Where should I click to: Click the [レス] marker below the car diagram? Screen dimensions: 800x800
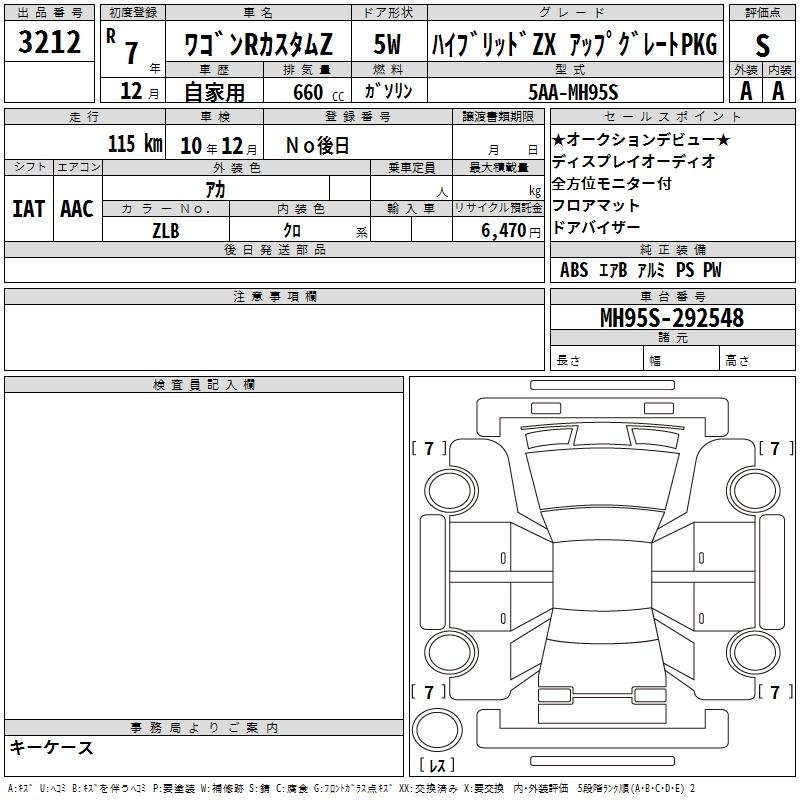click(x=438, y=766)
